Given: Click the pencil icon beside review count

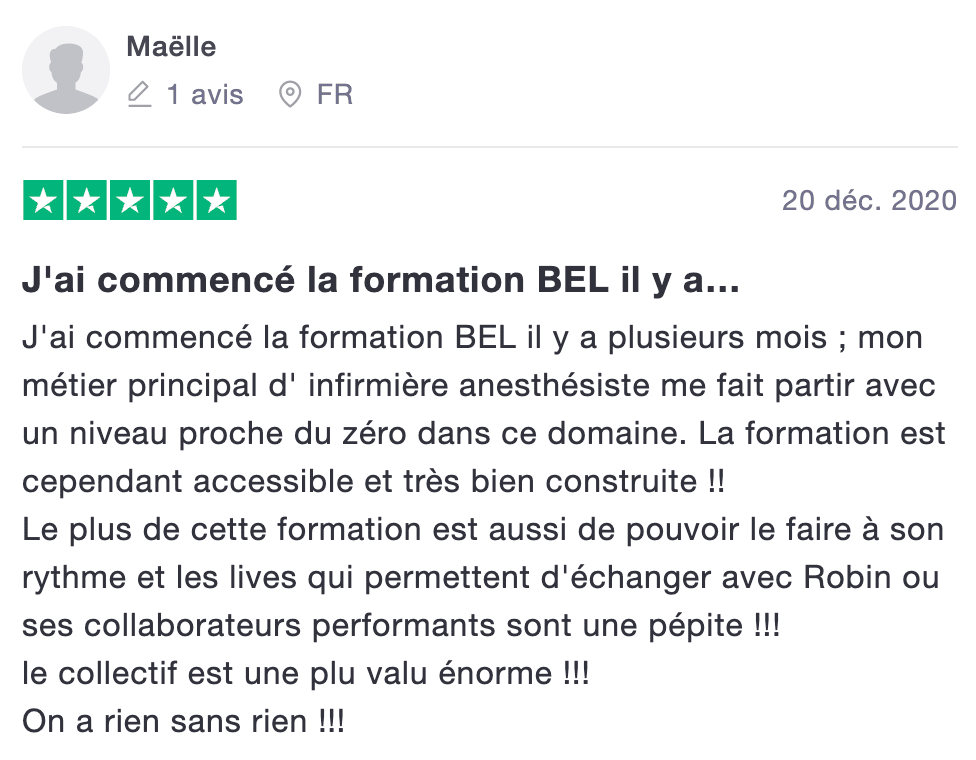Looking at the screenshot, I should click(x=140, y=95).
